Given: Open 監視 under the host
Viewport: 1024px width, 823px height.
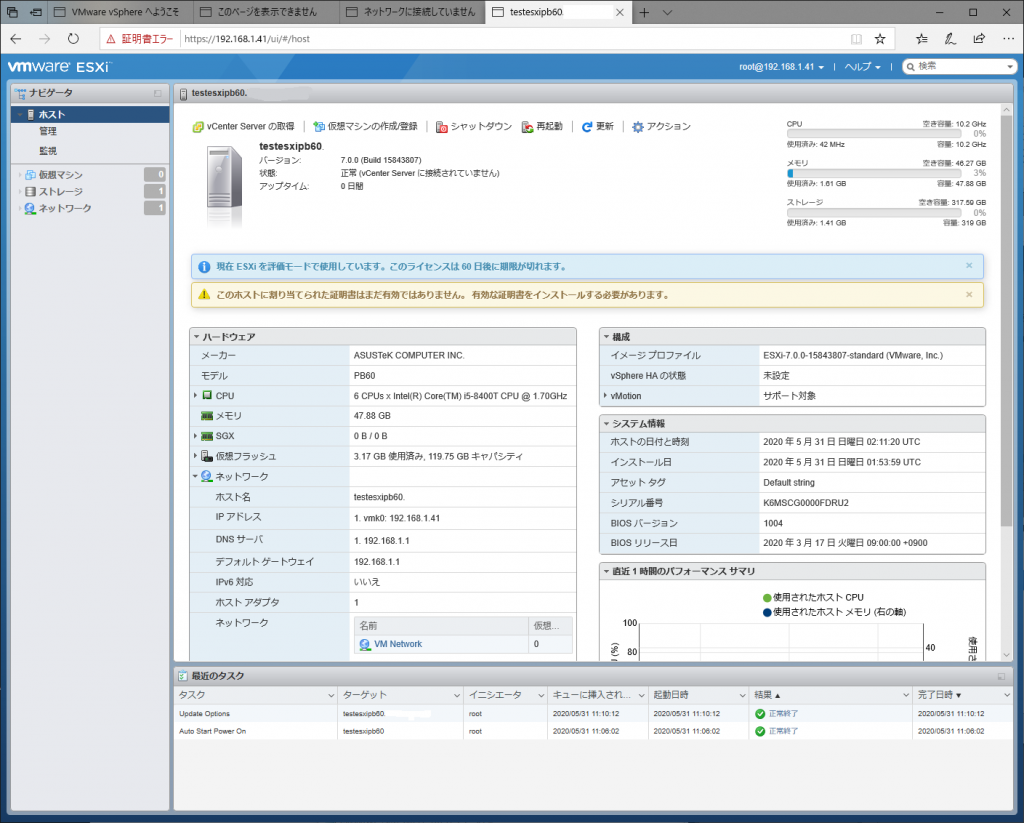Looking at the screenshot, I should [x=48, y=151].
